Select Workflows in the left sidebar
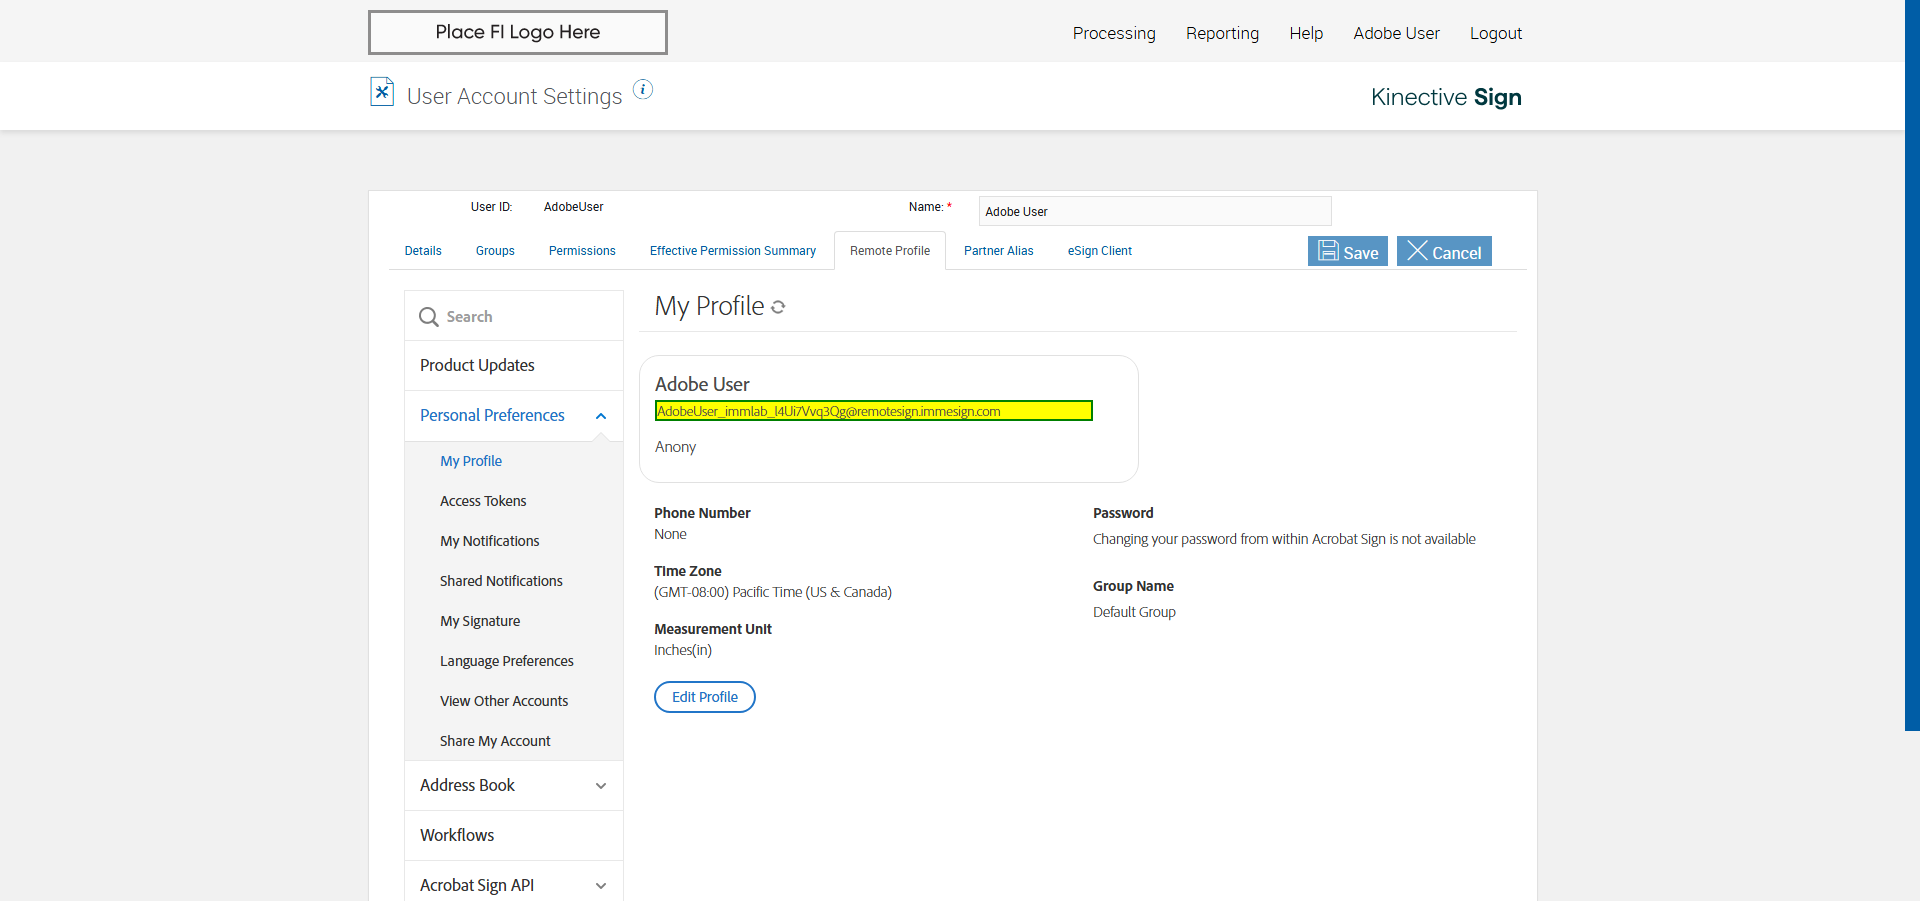This screenshot has height=901, width=1920. (457, 835)
